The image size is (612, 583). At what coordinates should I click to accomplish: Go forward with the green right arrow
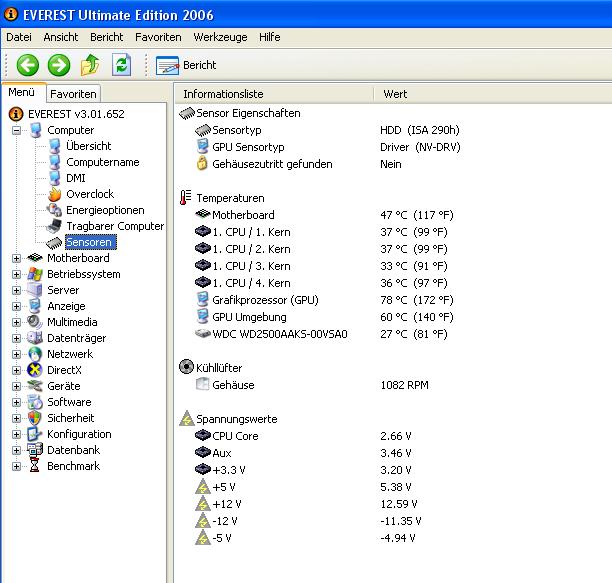[x=59, y=65]
